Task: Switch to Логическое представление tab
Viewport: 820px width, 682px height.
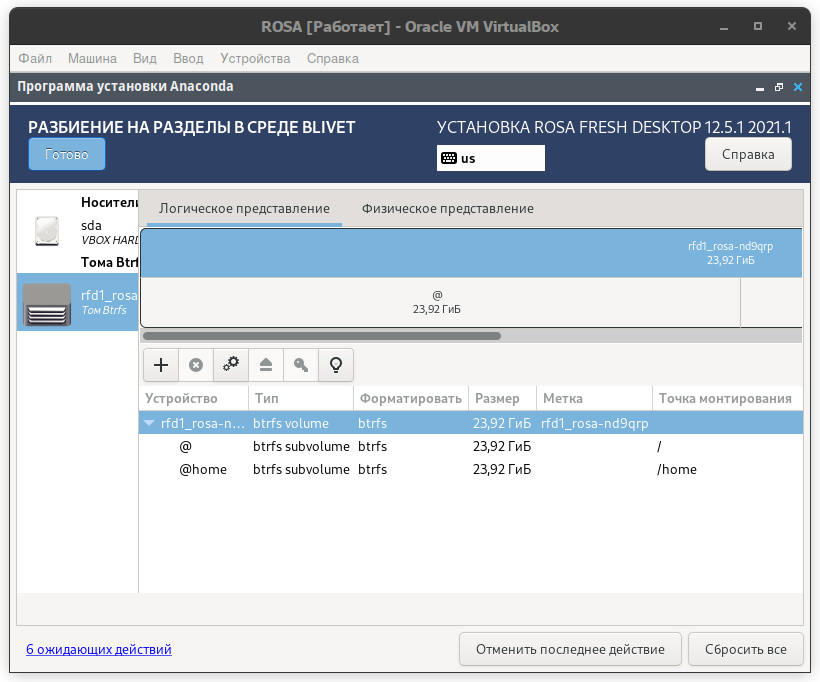Action: click(244, 208)
